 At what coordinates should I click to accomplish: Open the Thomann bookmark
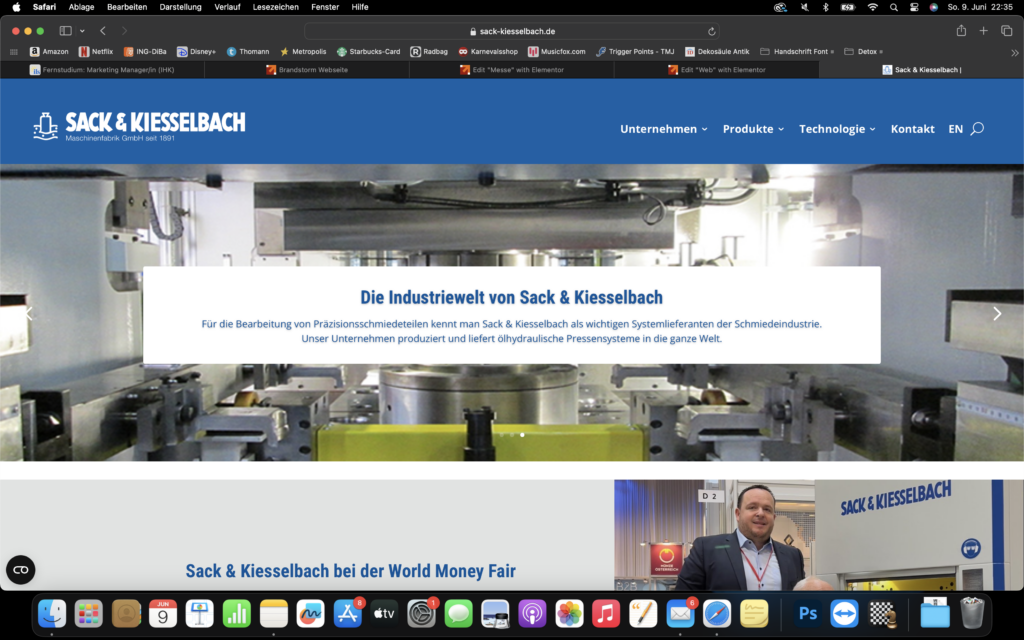click(x=248, y=52)
